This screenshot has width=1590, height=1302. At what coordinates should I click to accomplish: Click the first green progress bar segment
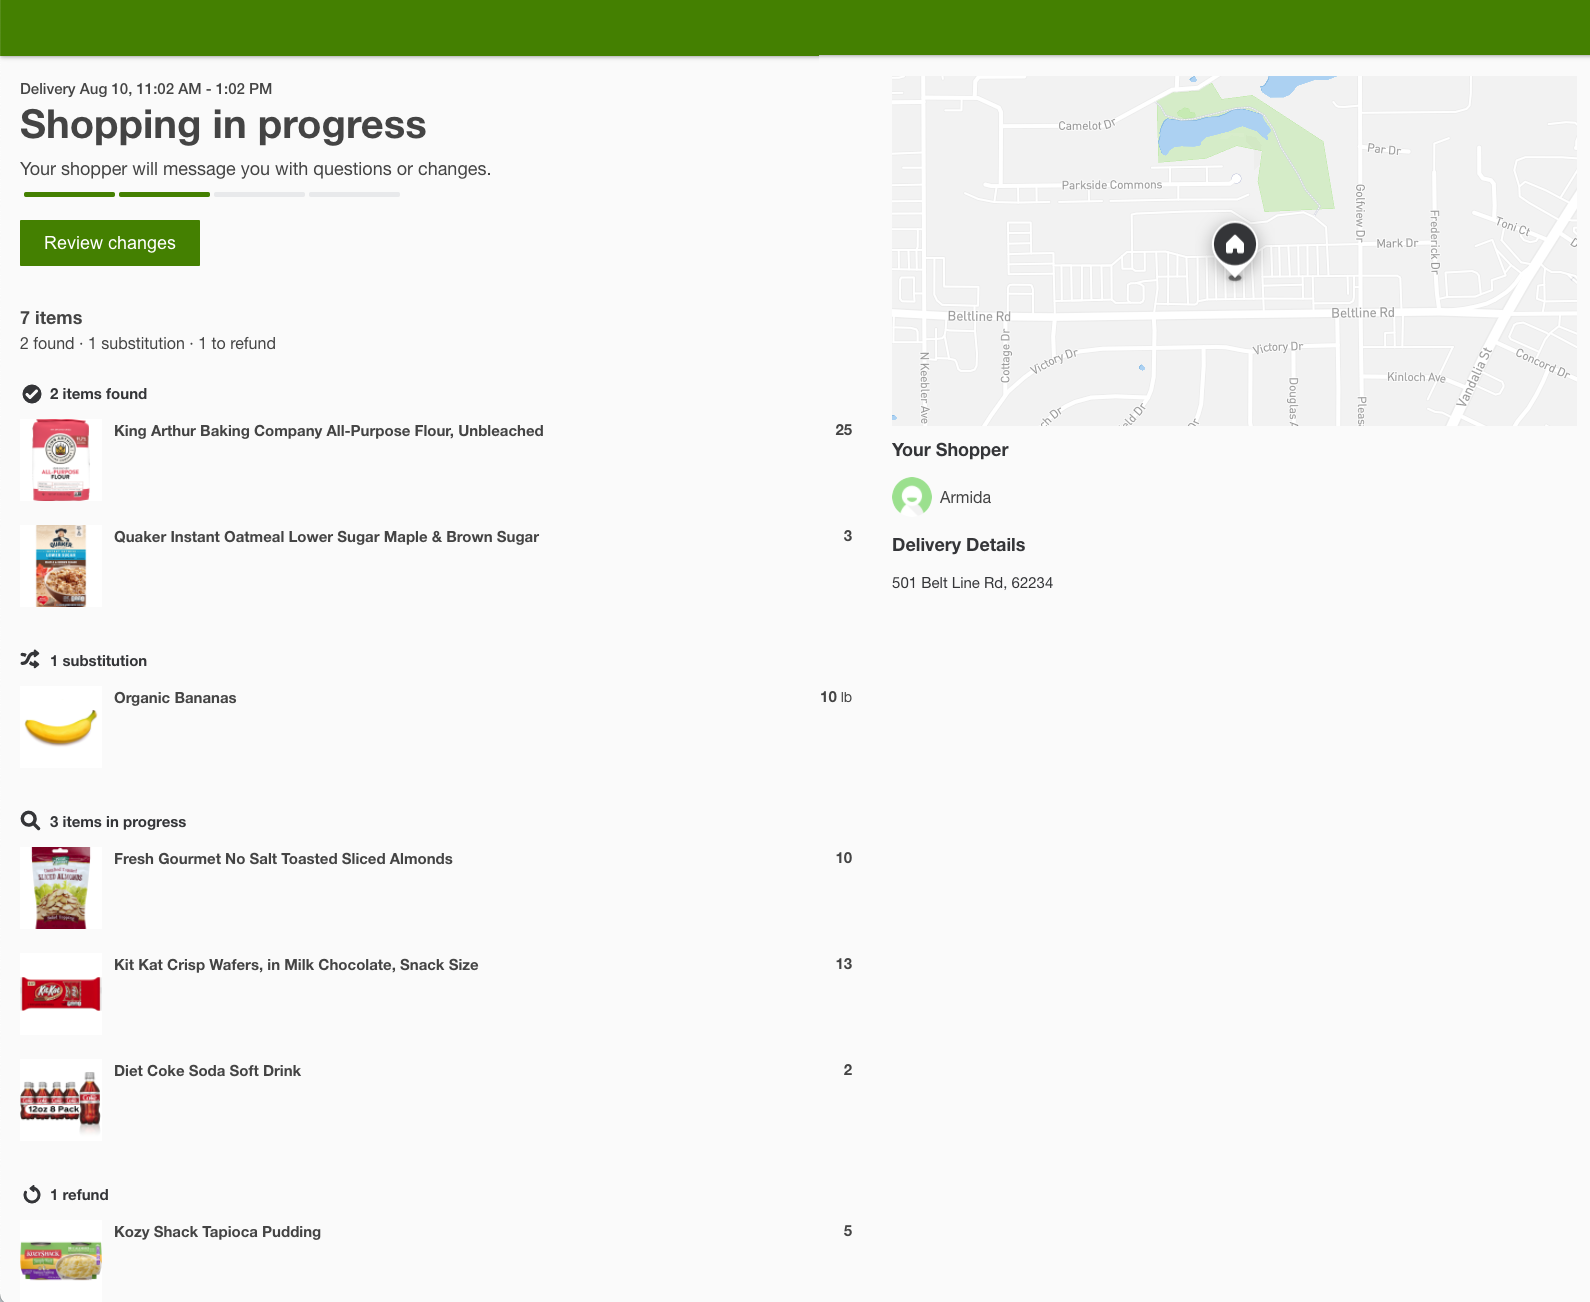pos(69,194)
